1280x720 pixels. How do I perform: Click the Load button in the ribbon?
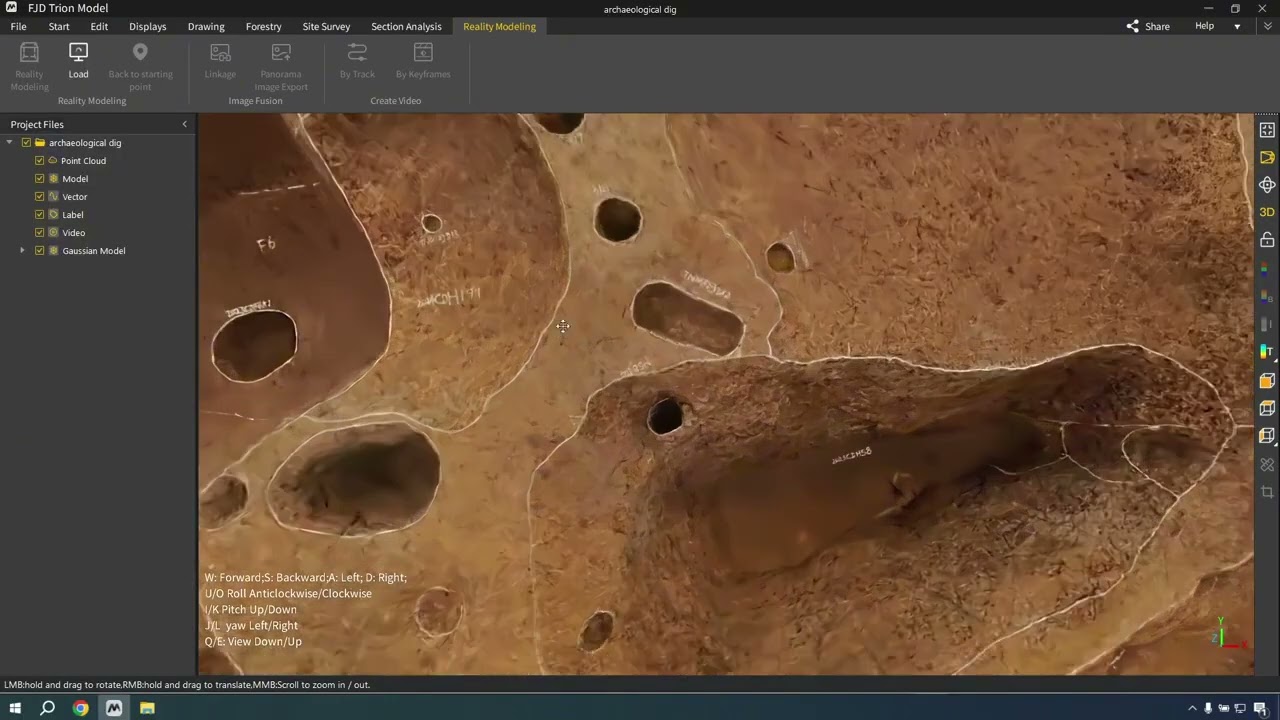point(78,60)
